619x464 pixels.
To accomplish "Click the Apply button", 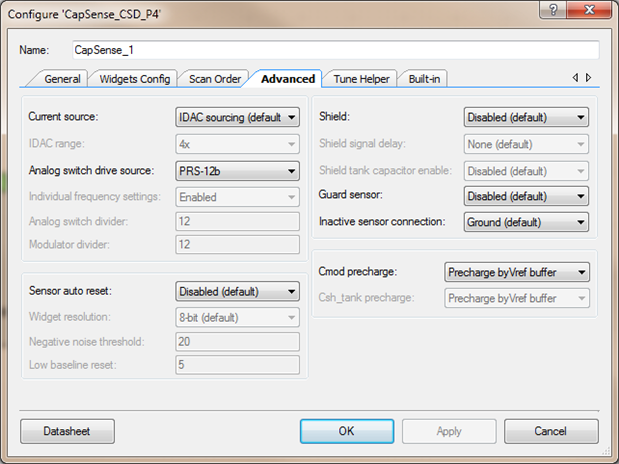I will click(x=449, y=431).
